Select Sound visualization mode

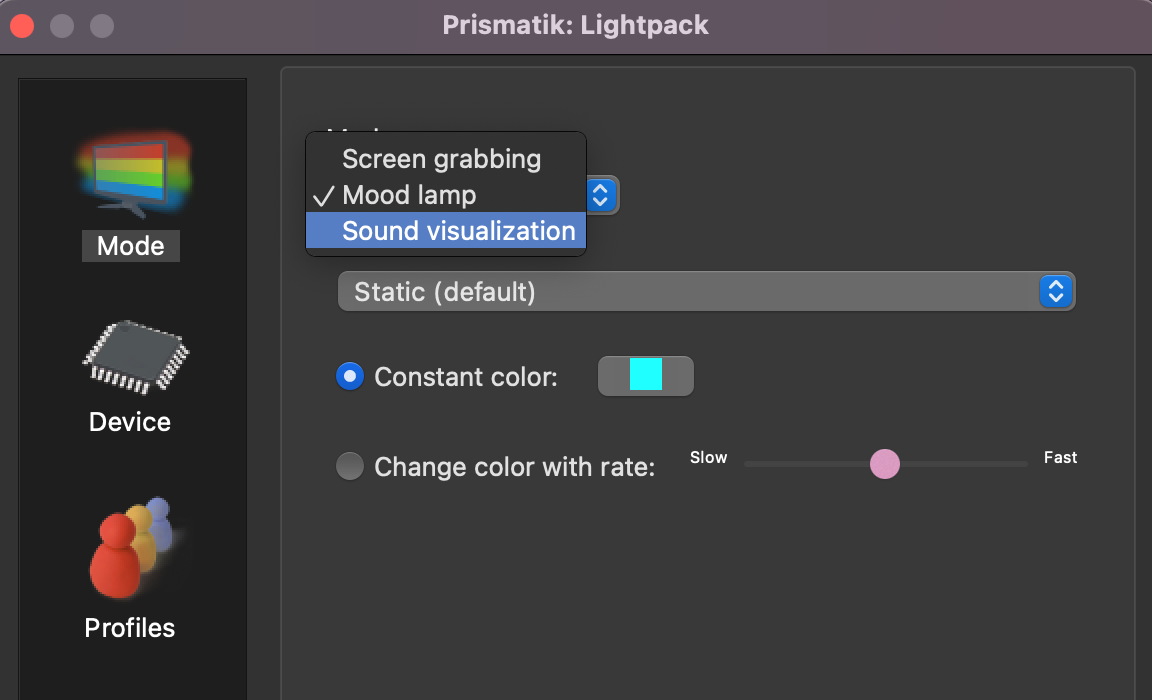[460, 230]
